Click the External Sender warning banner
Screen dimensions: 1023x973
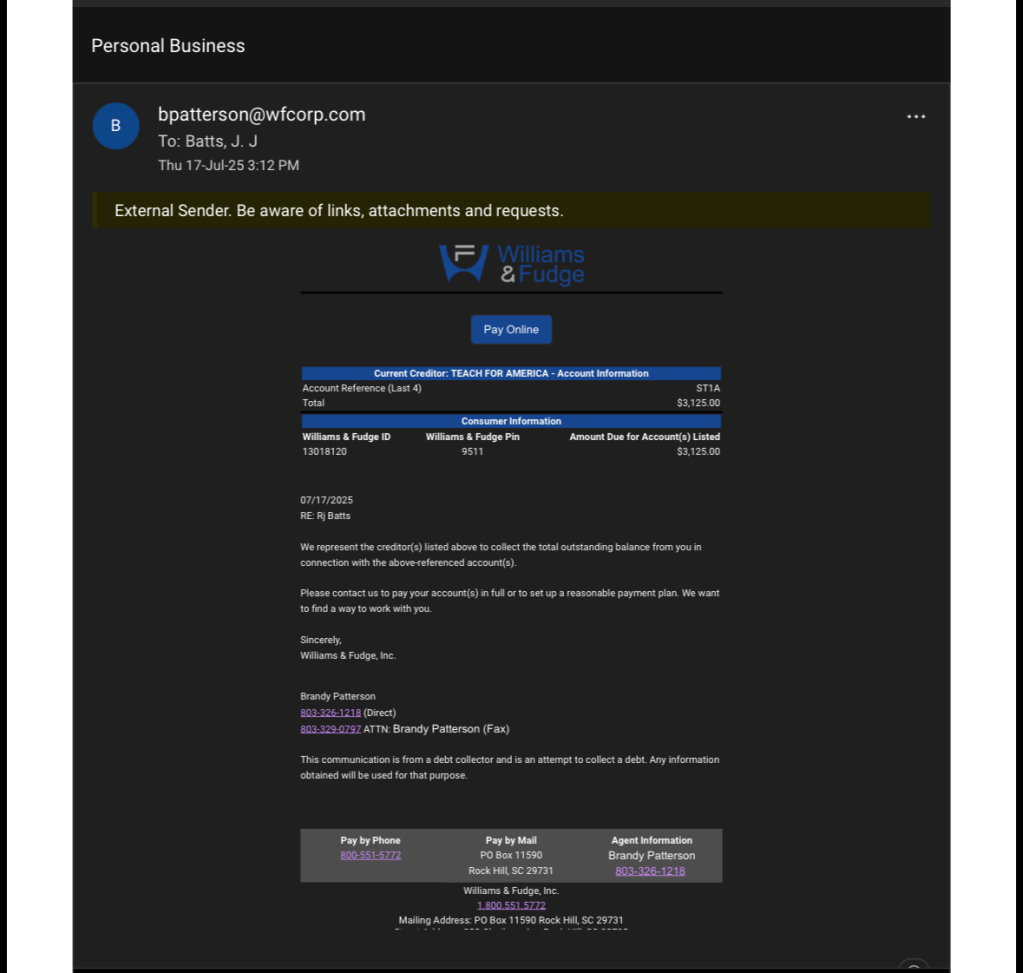pos(339,211)
